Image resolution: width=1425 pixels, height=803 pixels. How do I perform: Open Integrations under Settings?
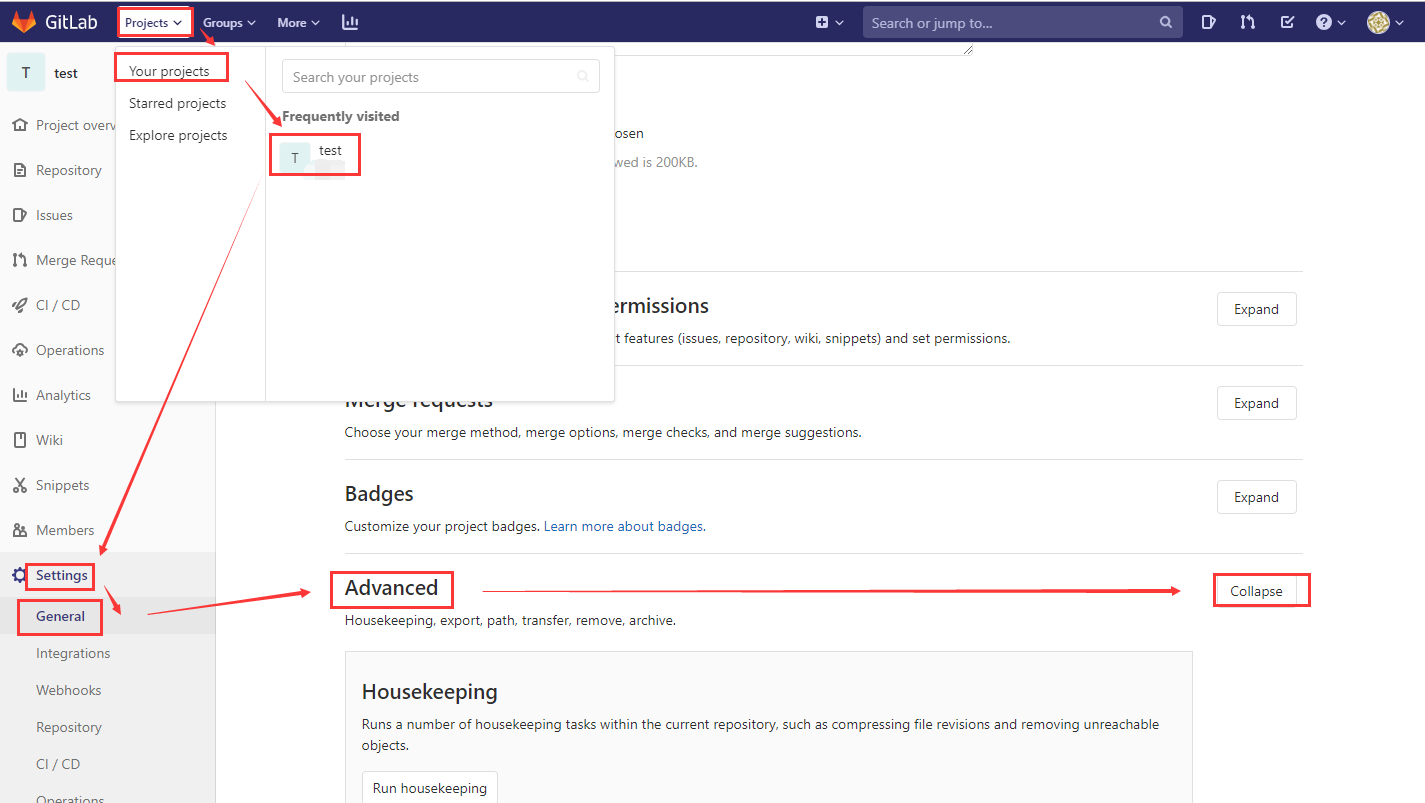[x=73, y=653]
